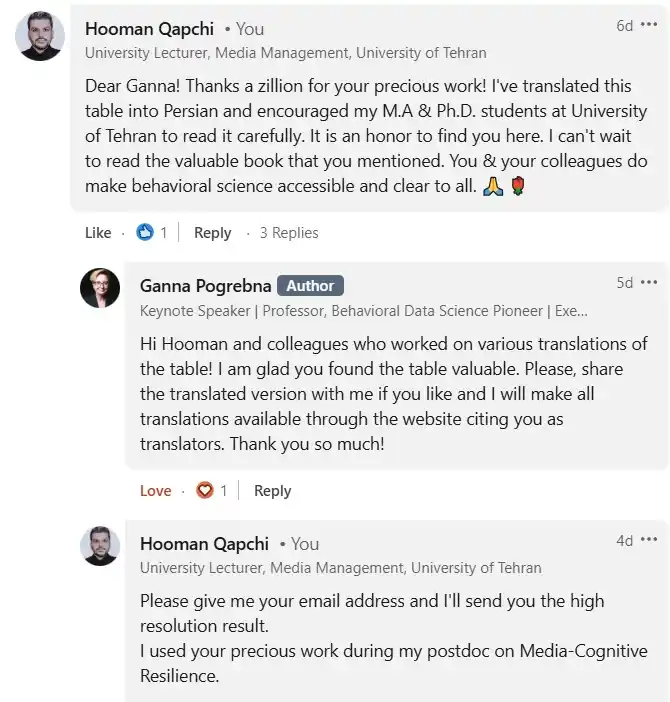The width and height of the screenshot is (670, 702).
Task: Toggle Like on the top comment
Action: (x=98, y=233)
